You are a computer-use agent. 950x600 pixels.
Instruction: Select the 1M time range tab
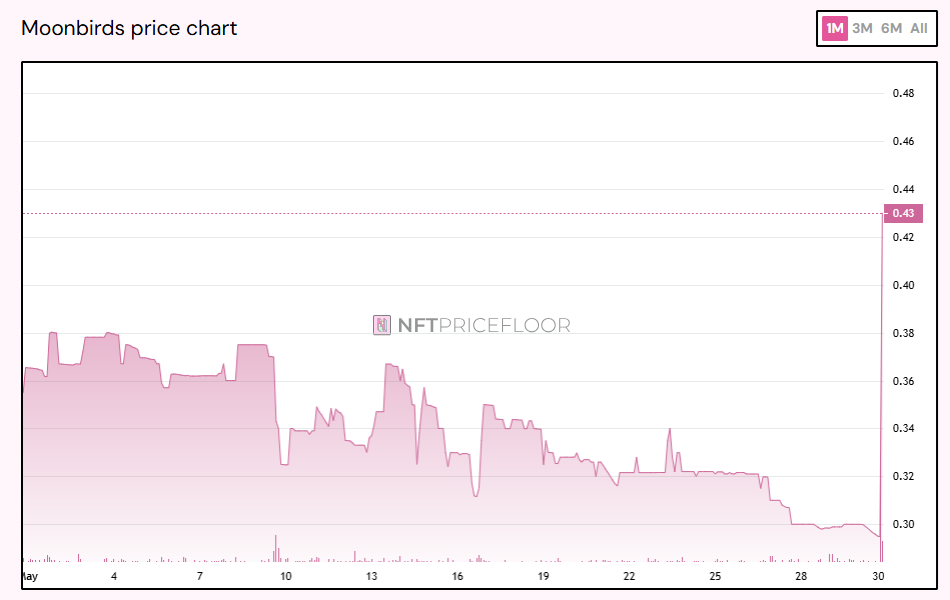tap(833, 28)
